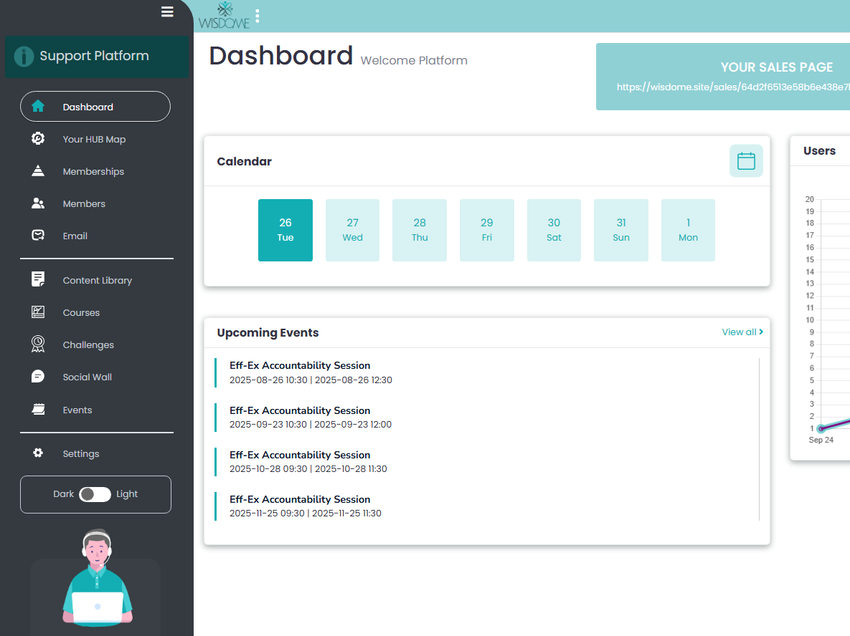The image size is (850, 636).
Task: Open the Members page icon
Action: (38, 203)
